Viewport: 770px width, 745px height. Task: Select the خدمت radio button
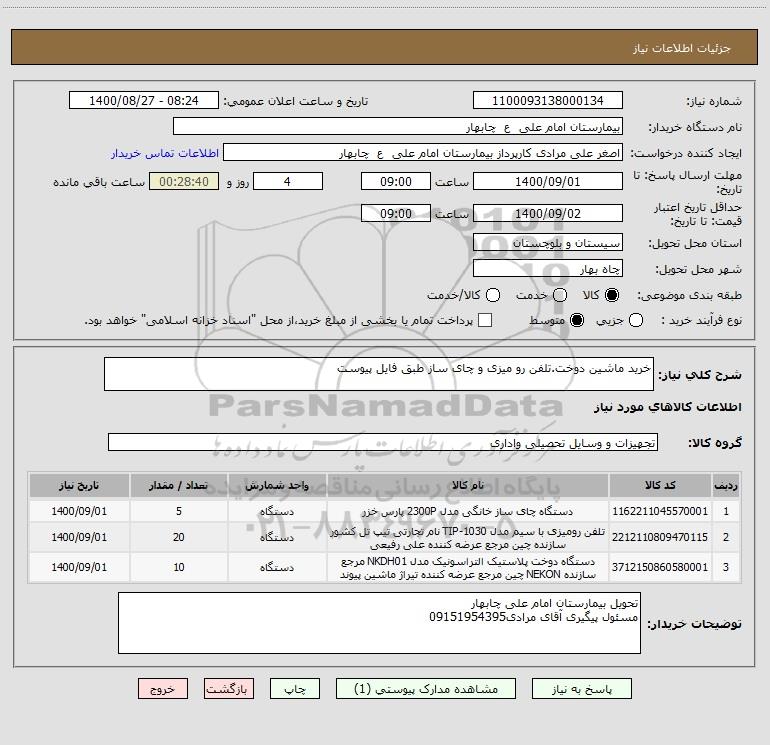click(560, 295)
